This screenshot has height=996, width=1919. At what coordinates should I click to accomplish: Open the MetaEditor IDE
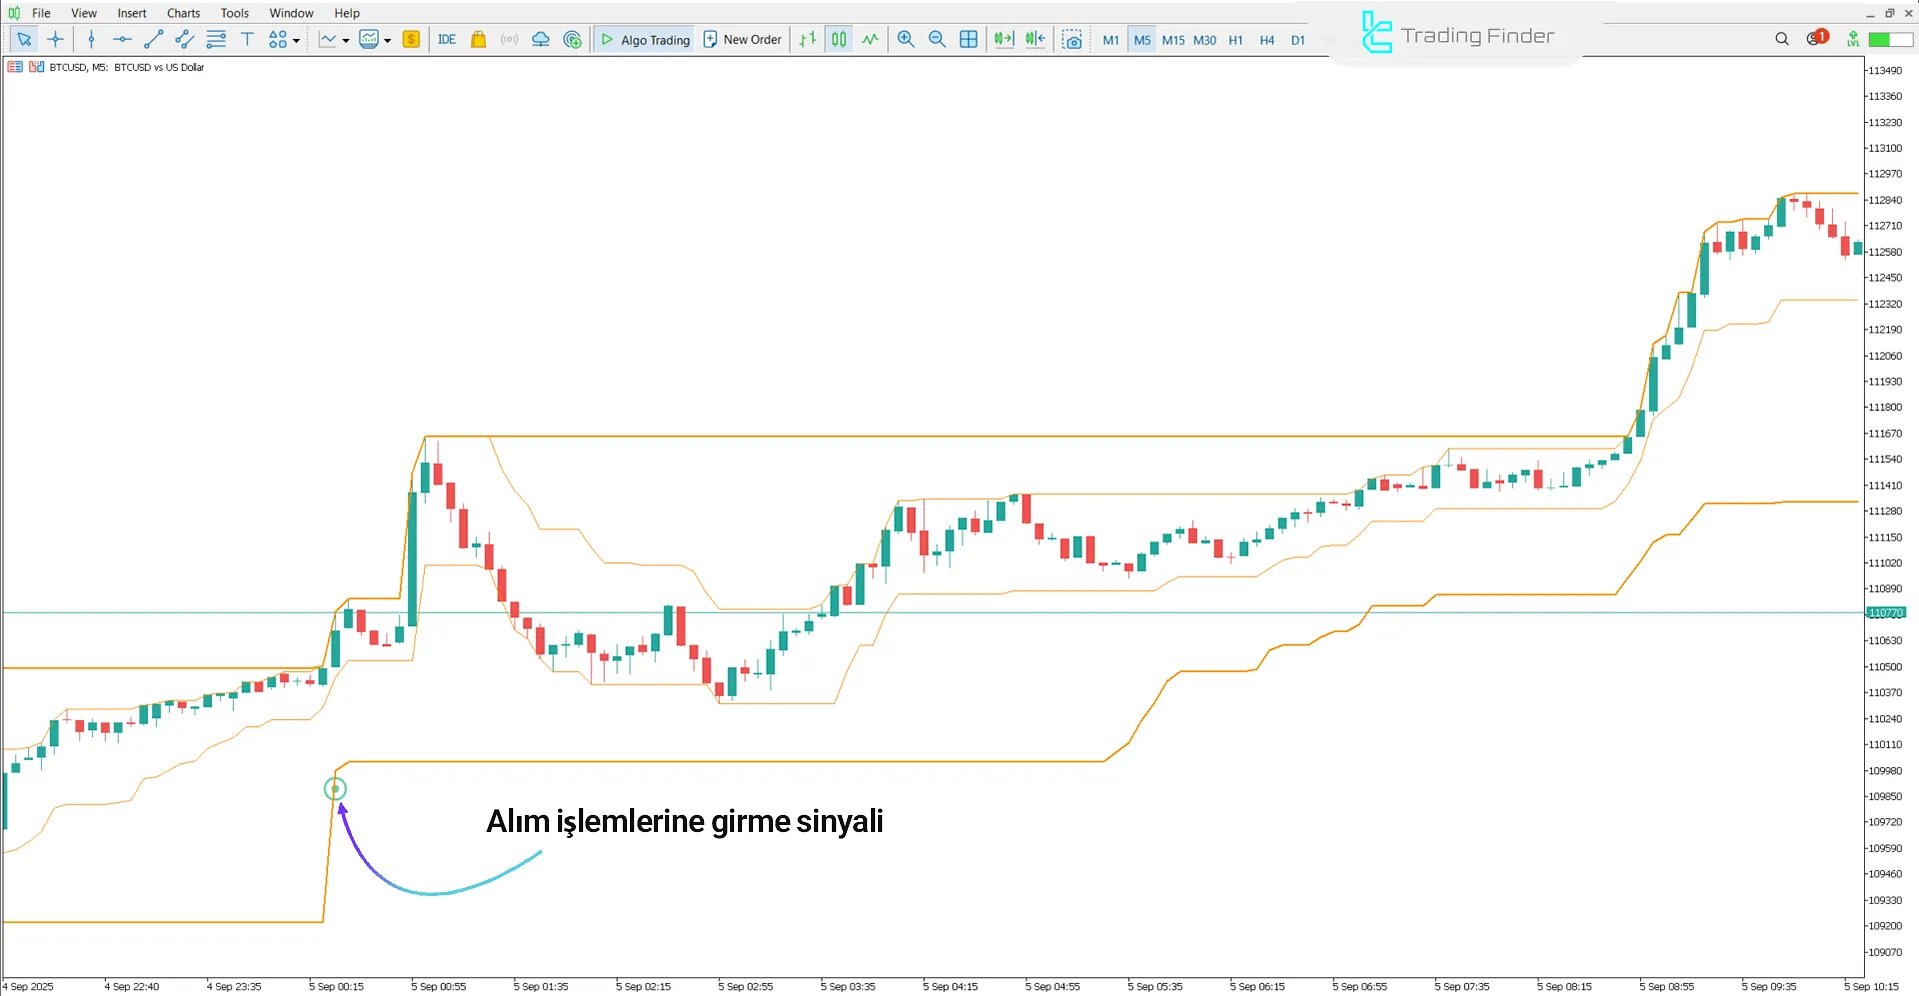447,39
